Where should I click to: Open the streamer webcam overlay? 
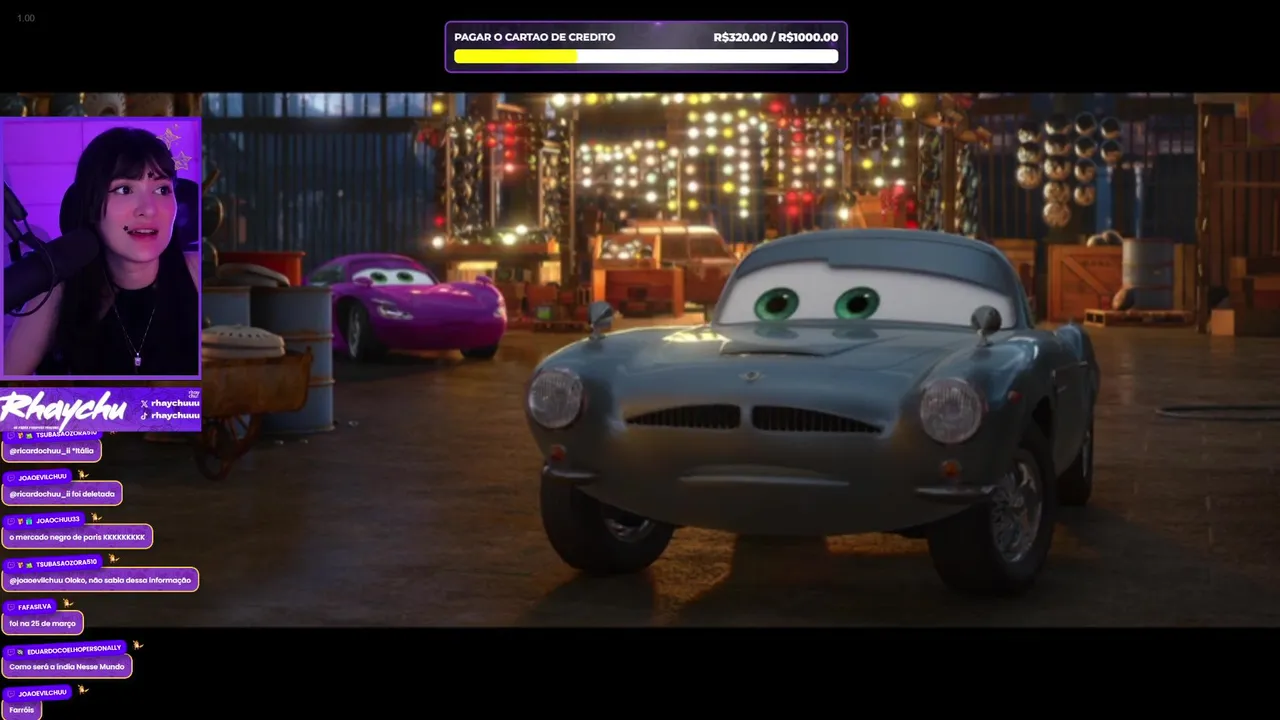(101, 247)
